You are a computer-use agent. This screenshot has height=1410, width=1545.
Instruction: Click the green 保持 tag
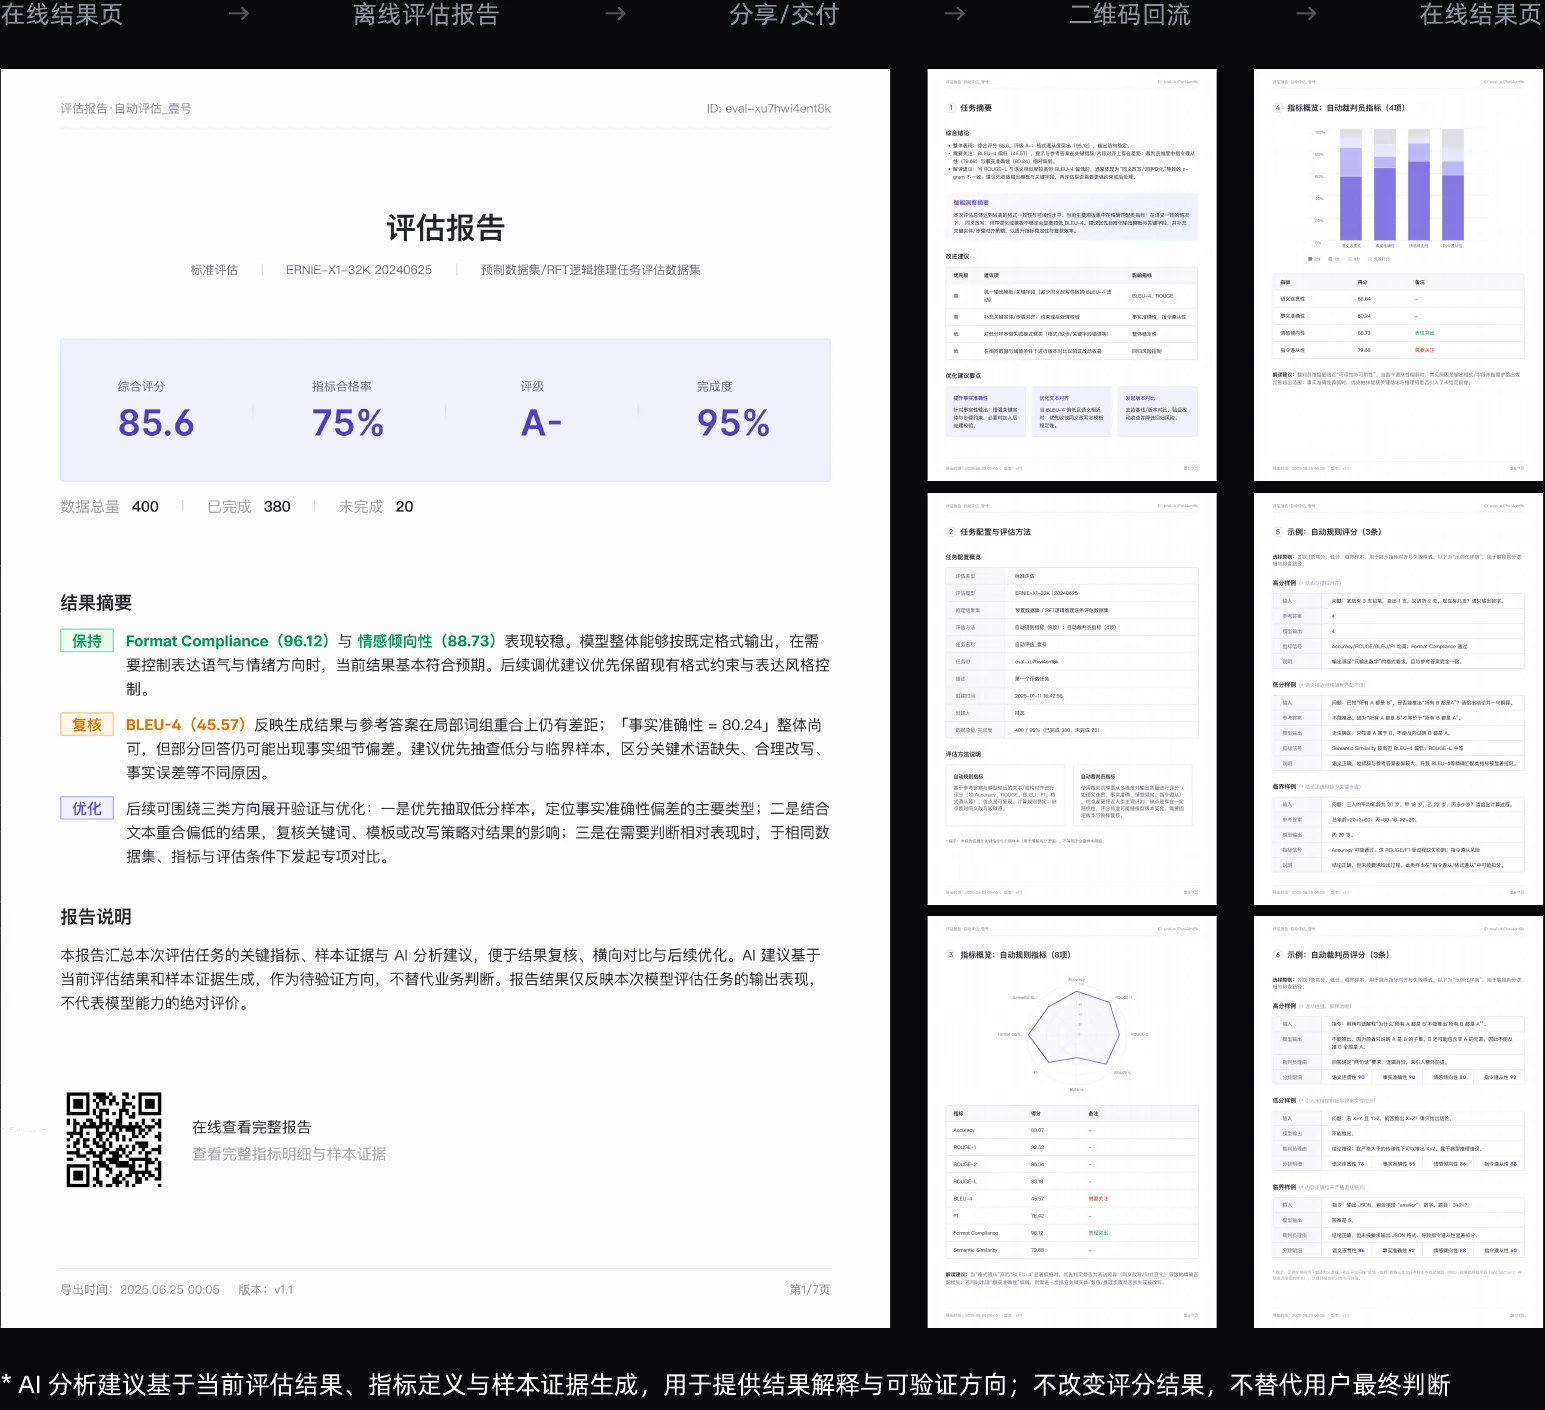pyautogui.click(x=87, y=641)
